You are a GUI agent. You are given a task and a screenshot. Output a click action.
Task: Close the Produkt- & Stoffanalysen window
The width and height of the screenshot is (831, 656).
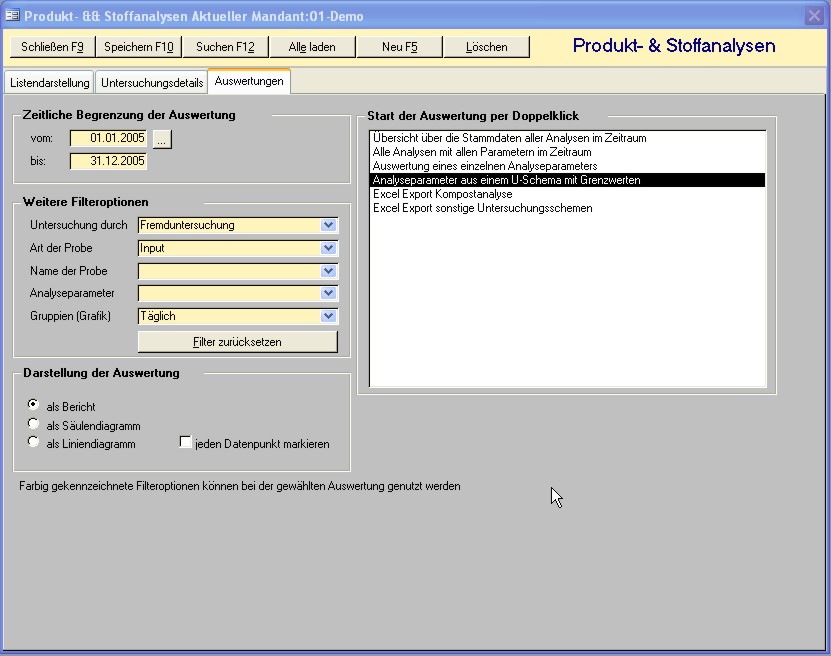(x=814, y=16)
